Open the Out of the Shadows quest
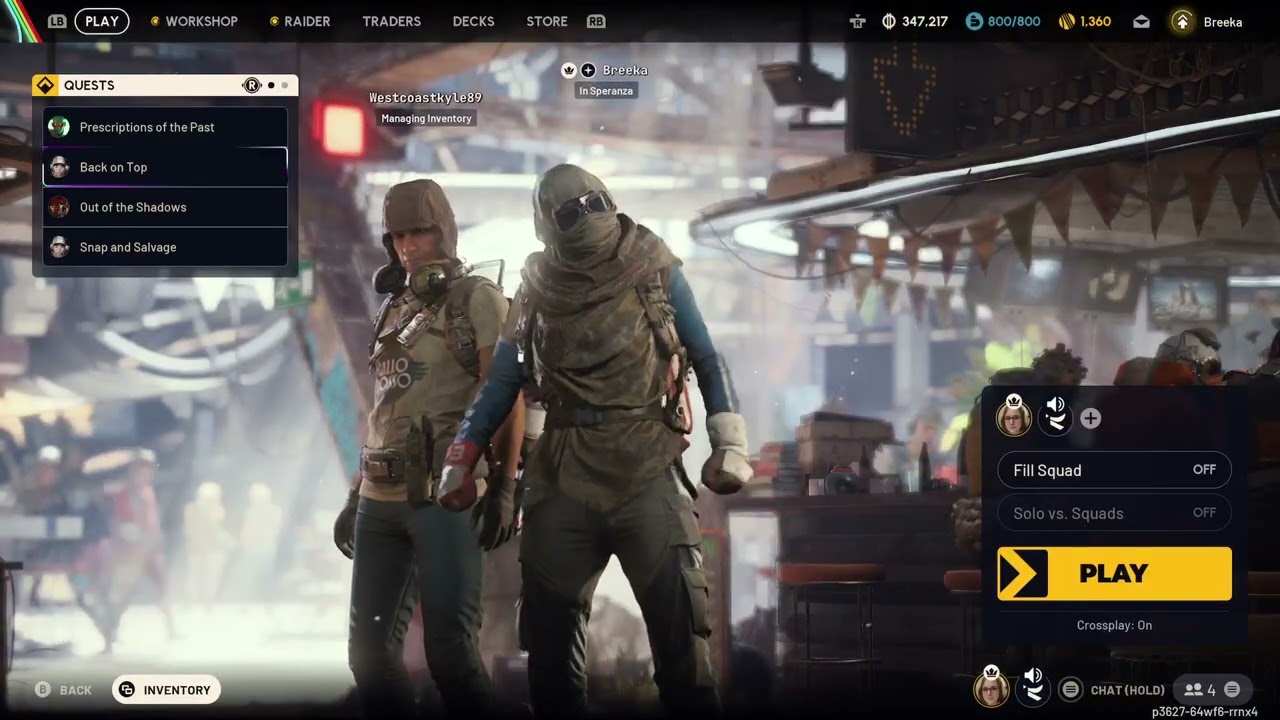Viewport: 1280px width, 720px height. [165, 207]
